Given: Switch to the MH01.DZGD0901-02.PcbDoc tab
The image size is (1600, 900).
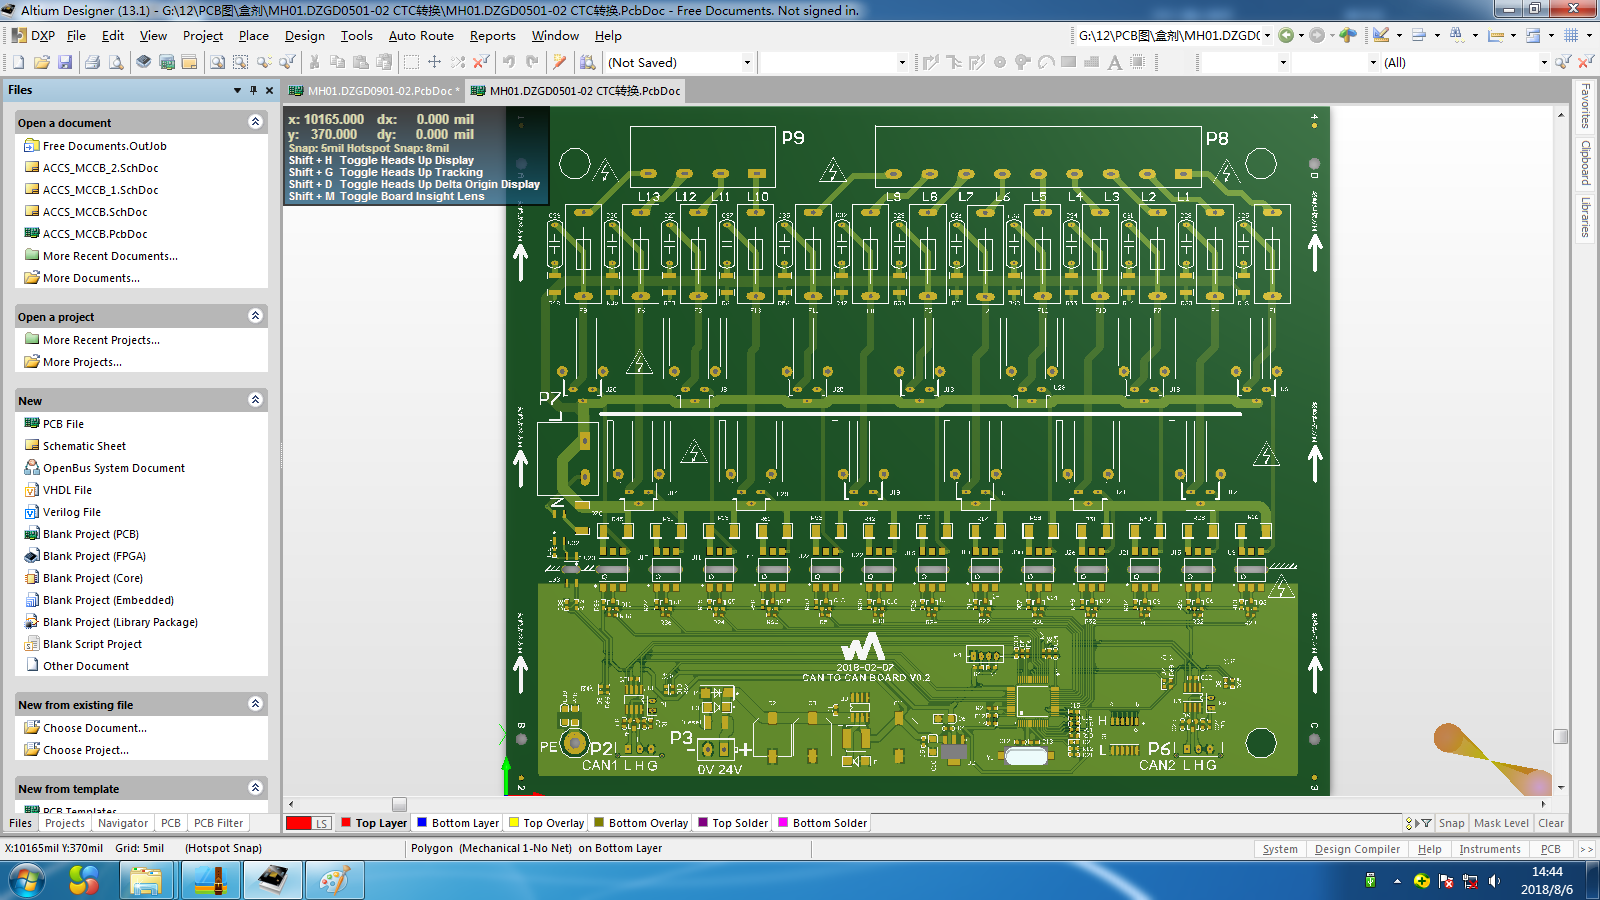Looking at the screenshot, I should pos(374,91).
